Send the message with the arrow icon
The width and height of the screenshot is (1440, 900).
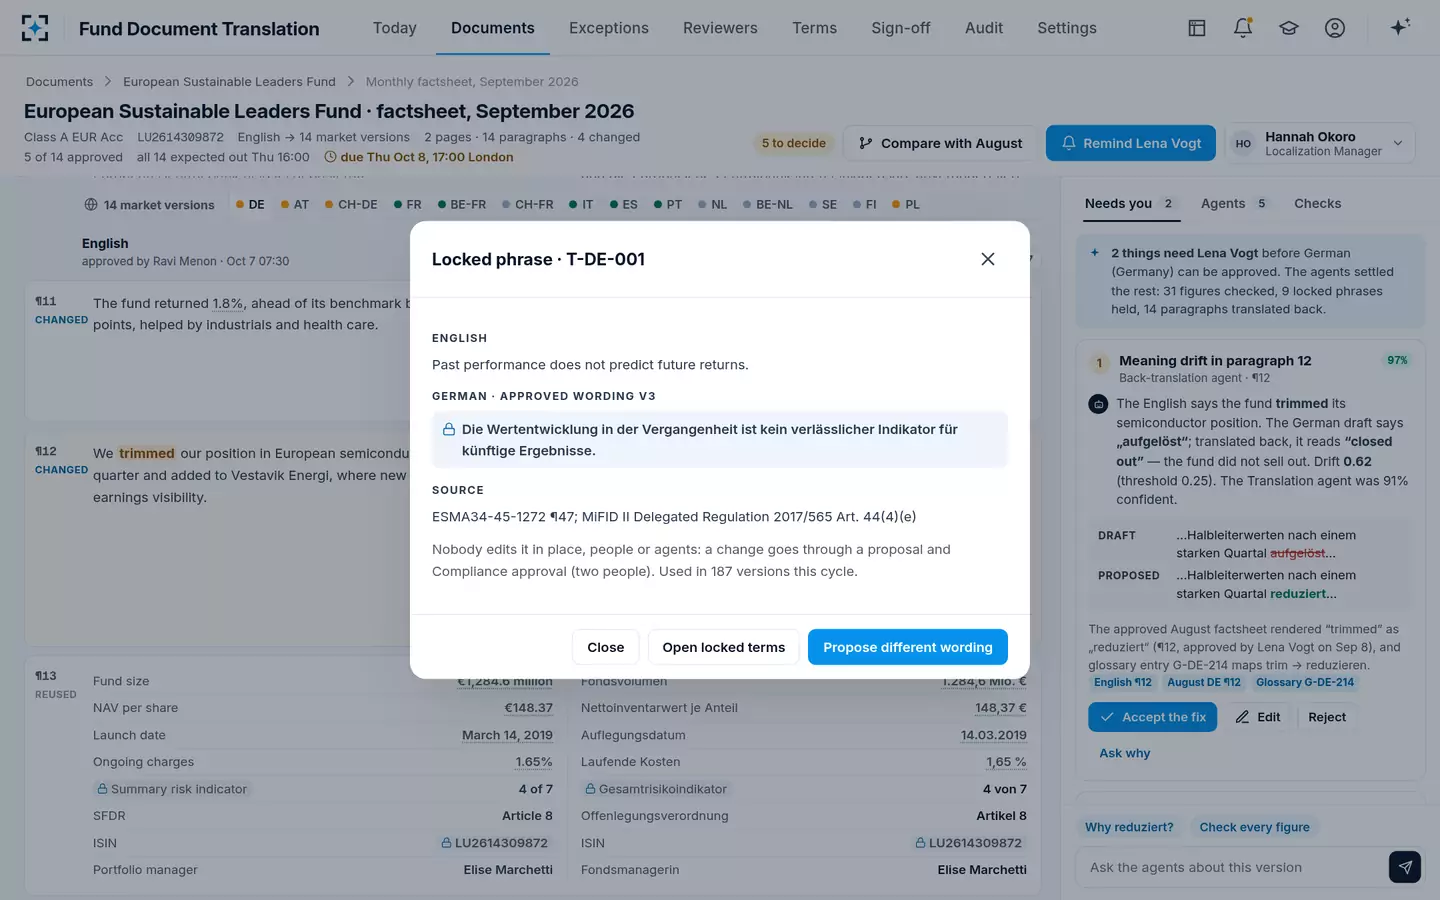[1405, 867]
